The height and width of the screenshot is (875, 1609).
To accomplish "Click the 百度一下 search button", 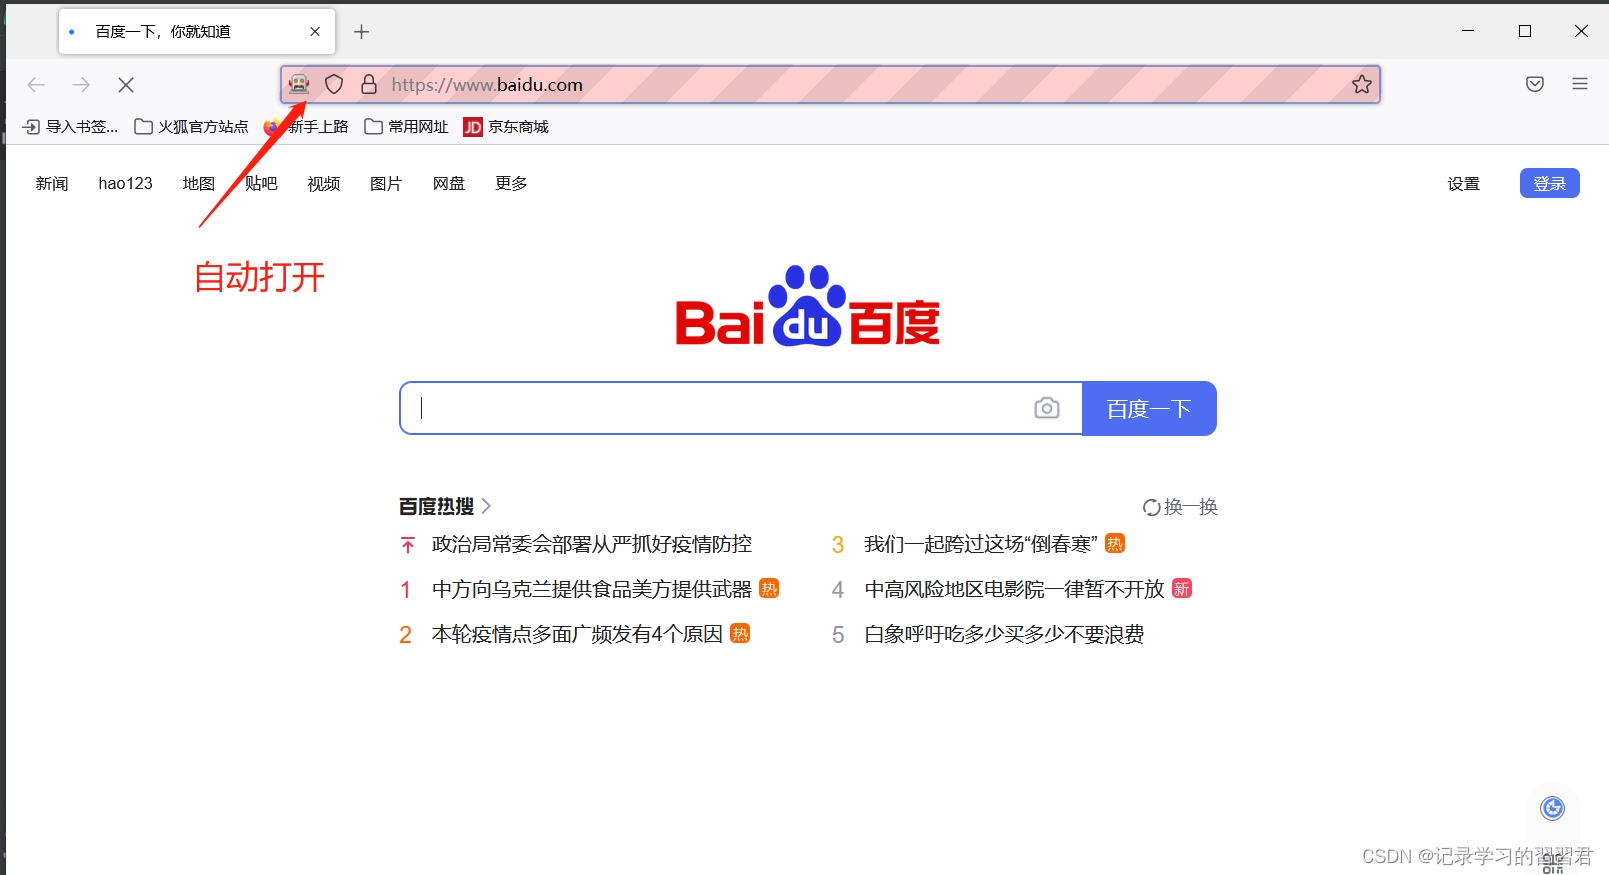I will click(x=1149, y=408).
